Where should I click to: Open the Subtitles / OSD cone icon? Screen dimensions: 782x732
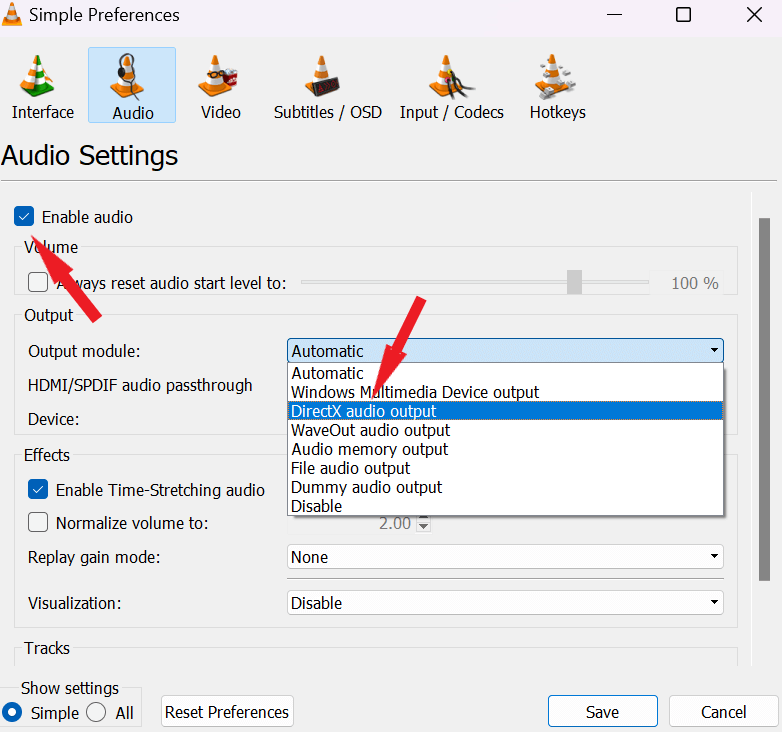322,76
